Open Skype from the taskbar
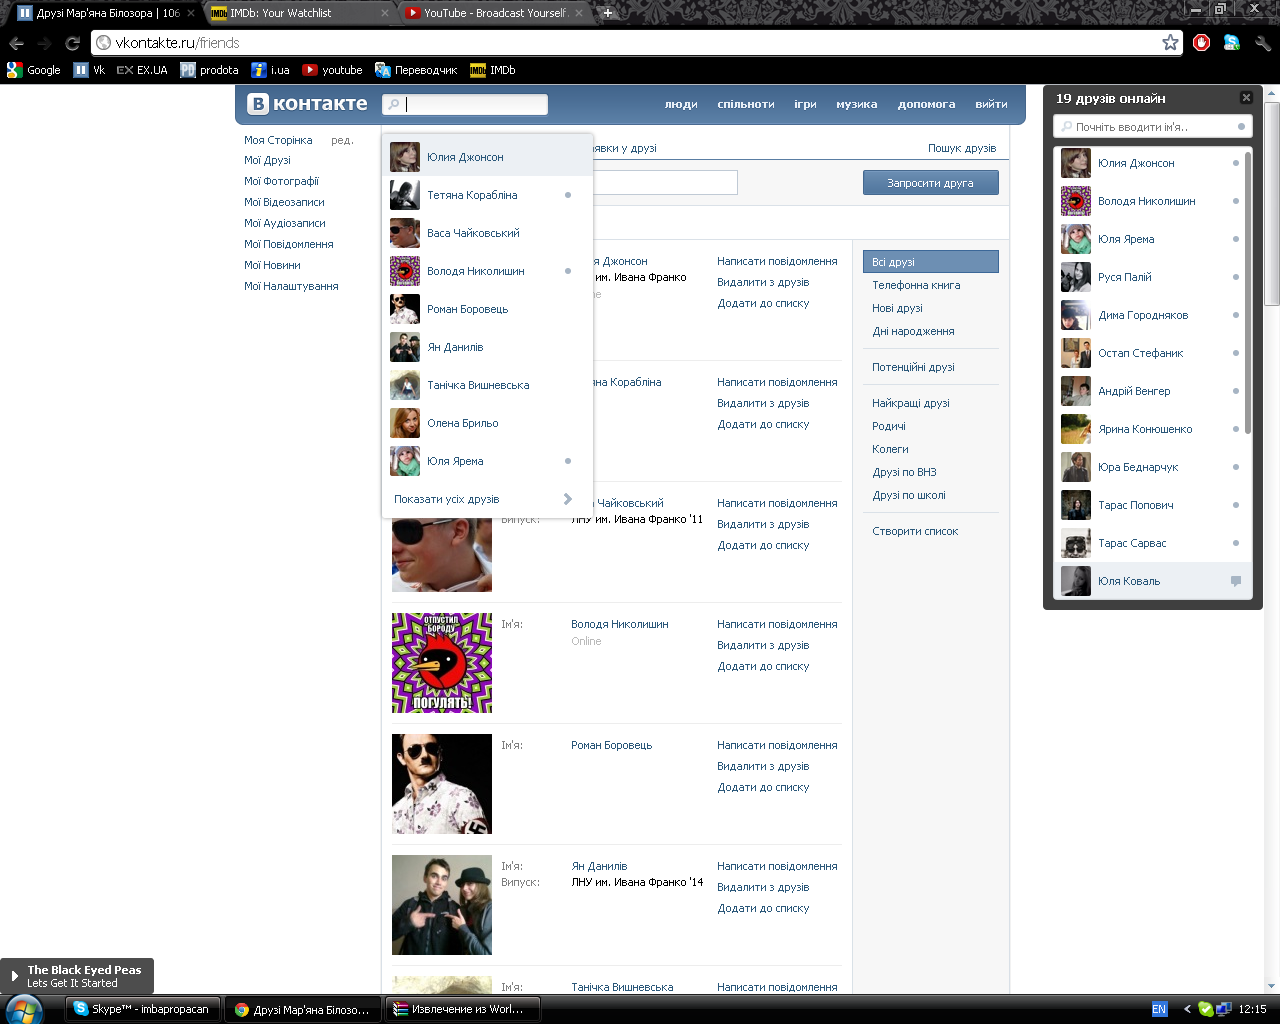 142,1009
